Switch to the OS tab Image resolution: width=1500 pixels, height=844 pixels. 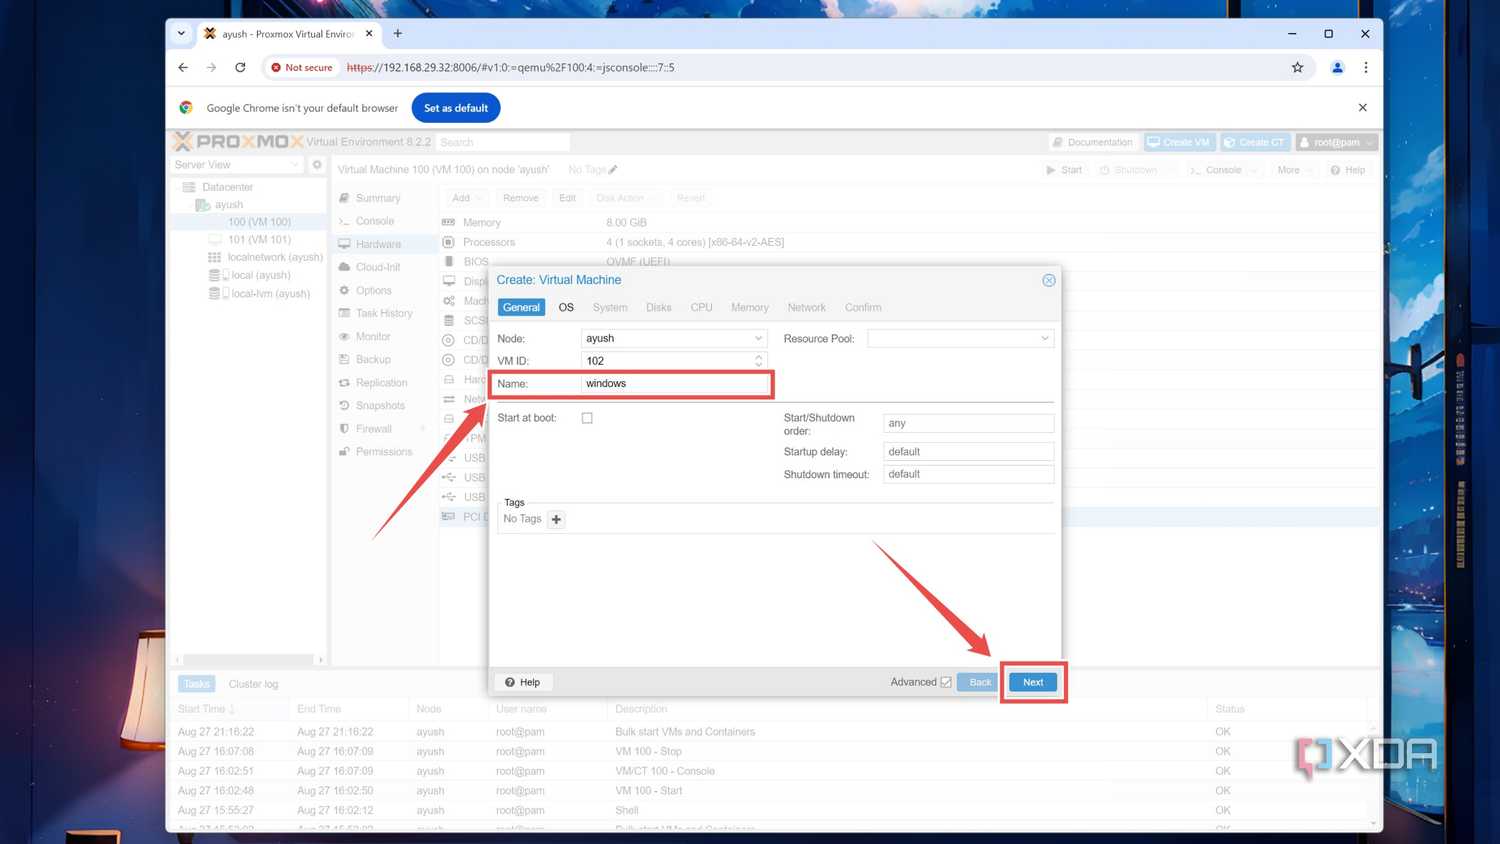coord(566,307)
